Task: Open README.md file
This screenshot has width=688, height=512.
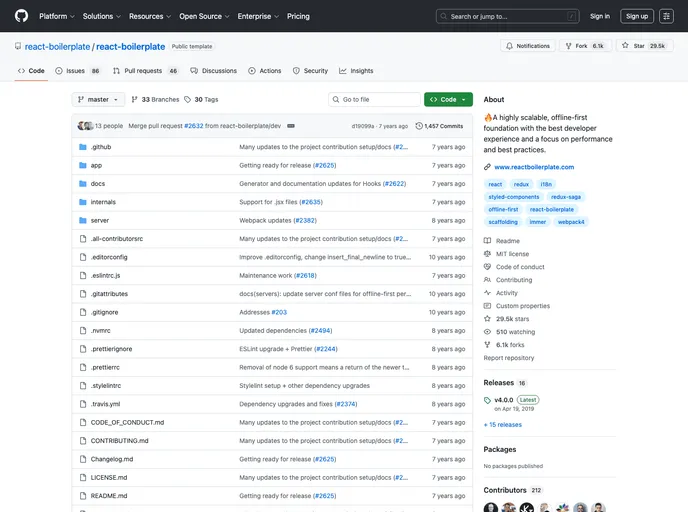Action: pyautogui.click(x=109, y=496)
